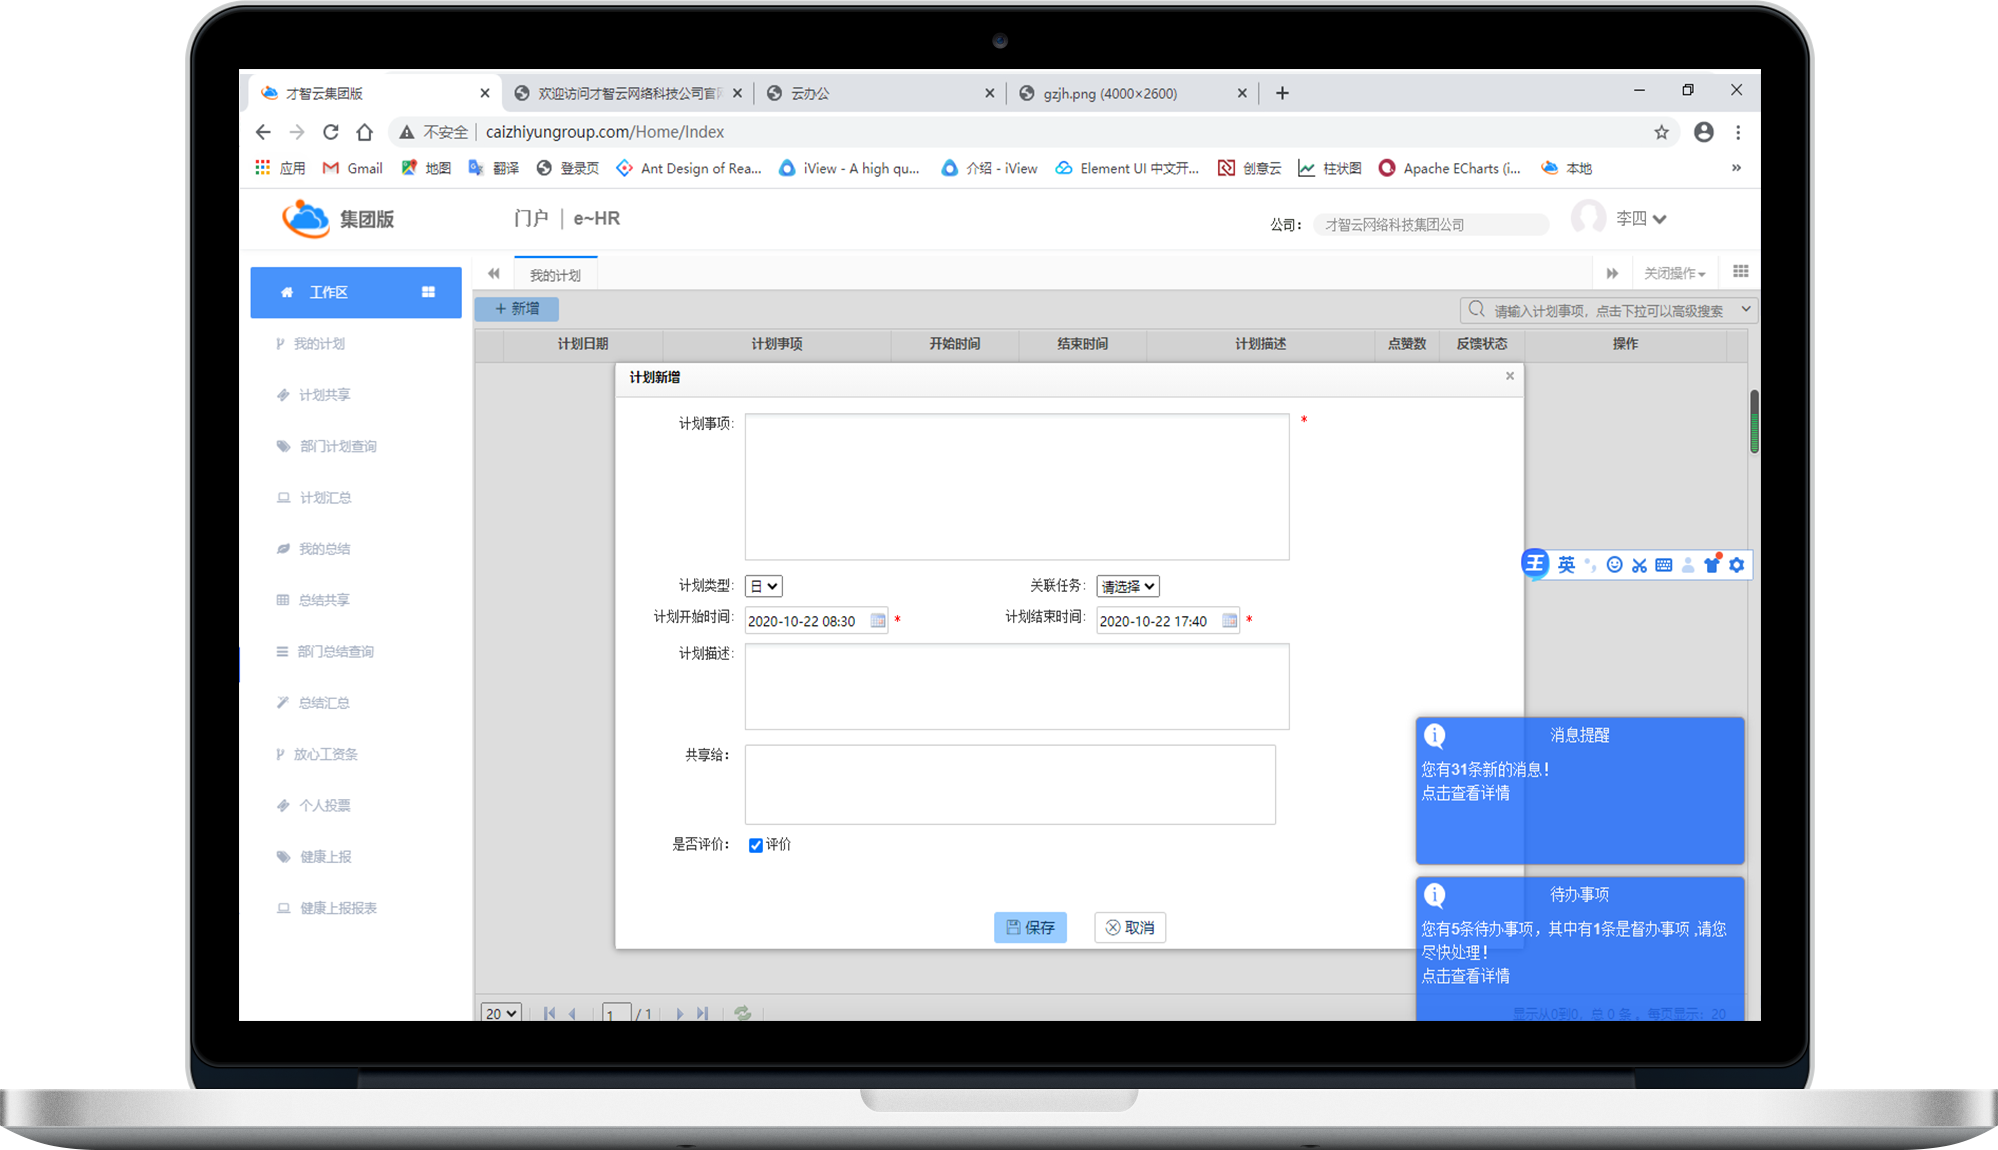
Task: Click the pagination refresh icon
Action: [x=742, y=1012]
